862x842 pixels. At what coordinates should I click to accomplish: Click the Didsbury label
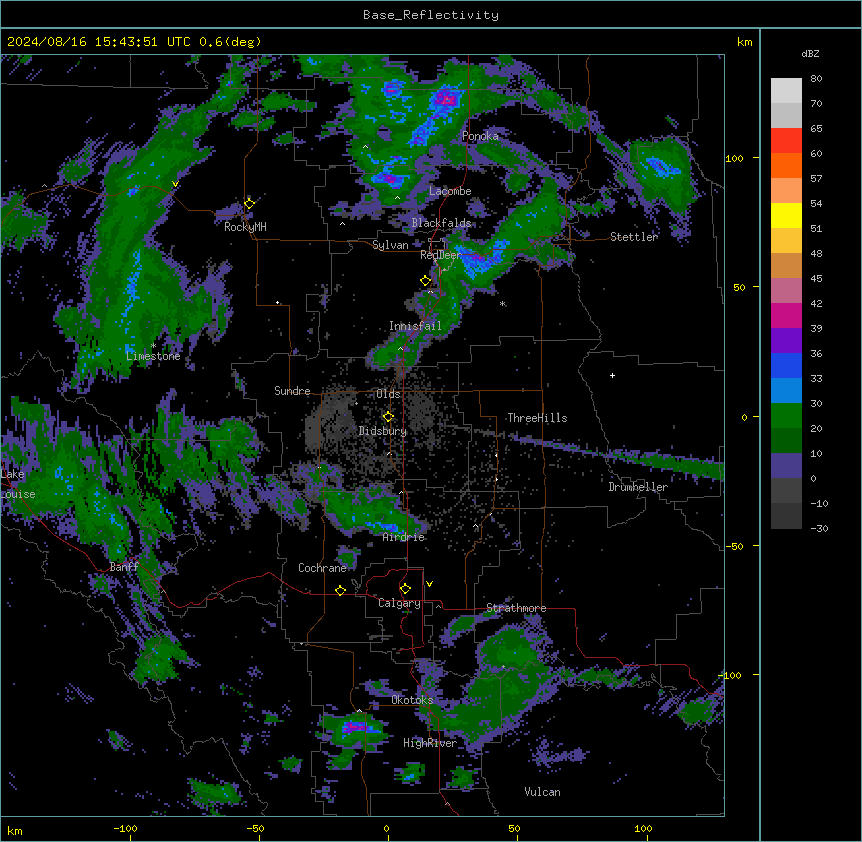(x=383, y=431)
